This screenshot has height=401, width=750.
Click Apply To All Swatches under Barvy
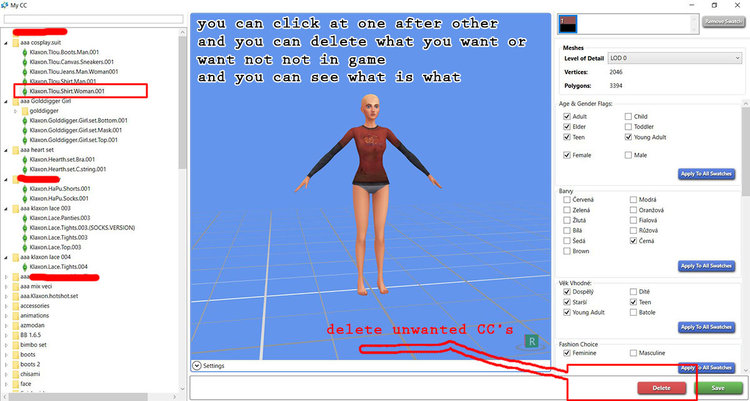pyautogui.click(x=706, y=266)
